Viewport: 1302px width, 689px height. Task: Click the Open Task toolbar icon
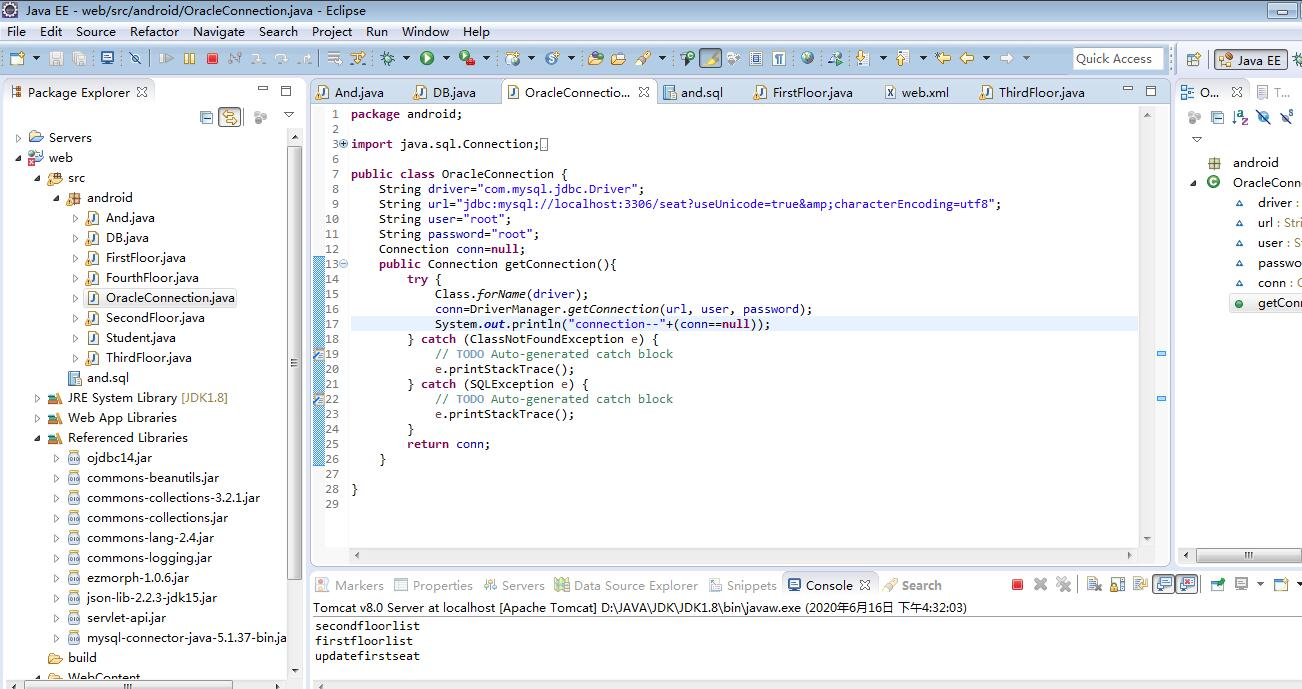618,58
